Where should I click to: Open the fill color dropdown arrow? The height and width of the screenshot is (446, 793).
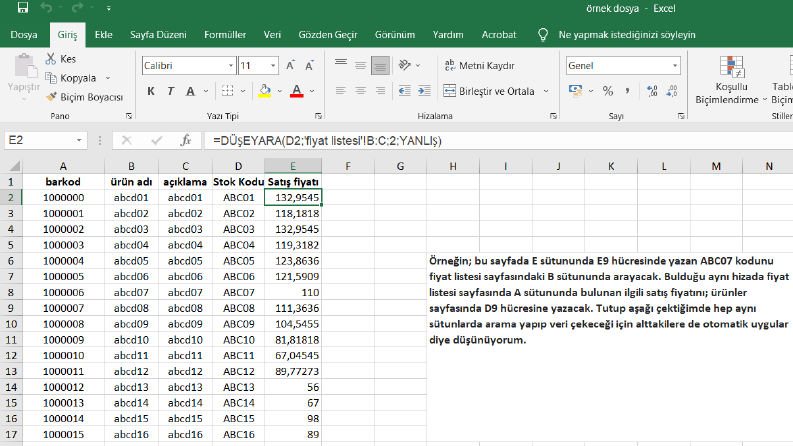click(x=280, y=92)
